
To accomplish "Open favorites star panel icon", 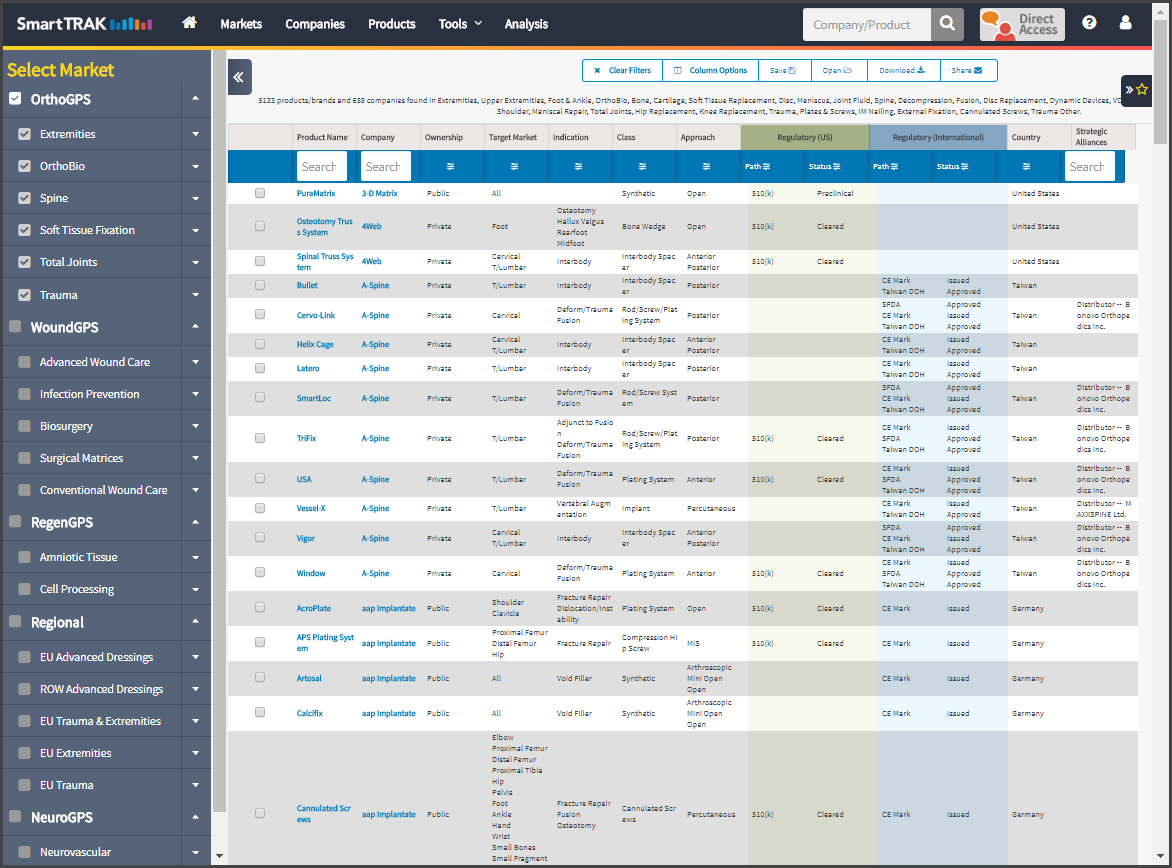I will click(1136, 90).
